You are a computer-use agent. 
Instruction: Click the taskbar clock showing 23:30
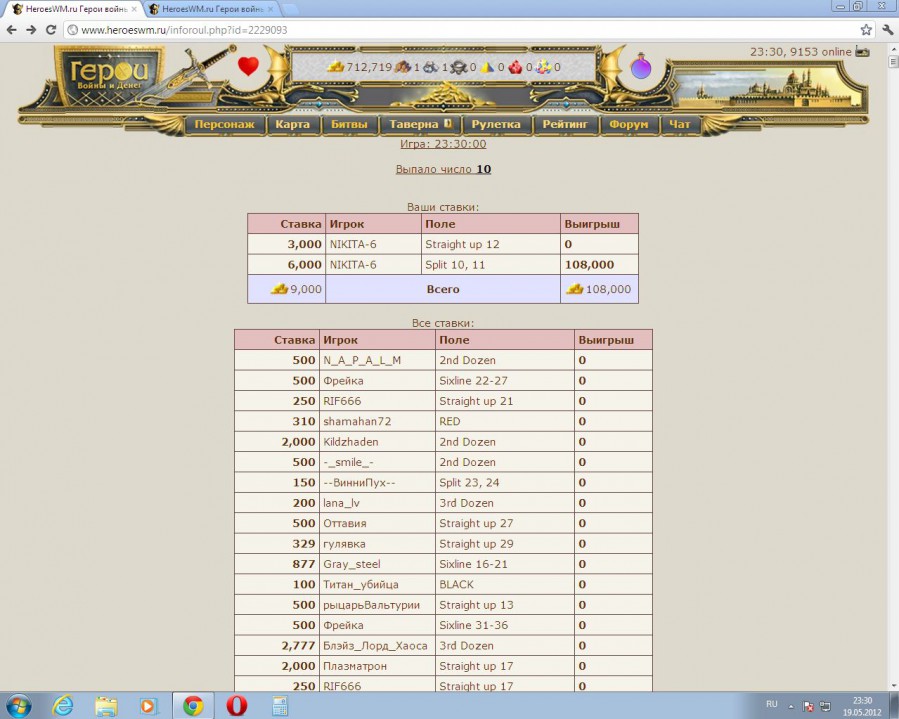point(862,706)
